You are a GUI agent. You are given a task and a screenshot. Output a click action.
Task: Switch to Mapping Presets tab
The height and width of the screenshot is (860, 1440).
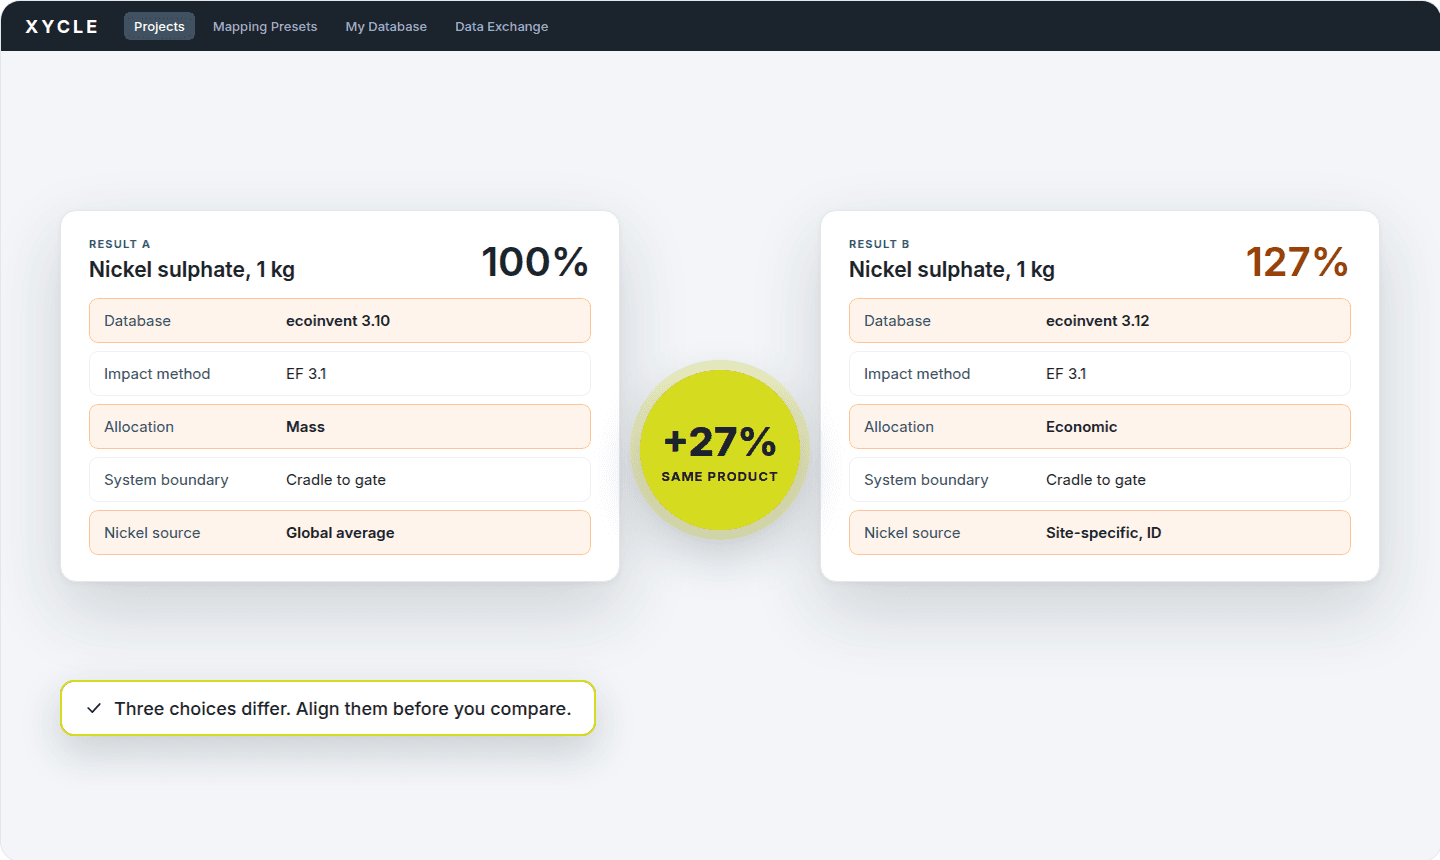265,27
